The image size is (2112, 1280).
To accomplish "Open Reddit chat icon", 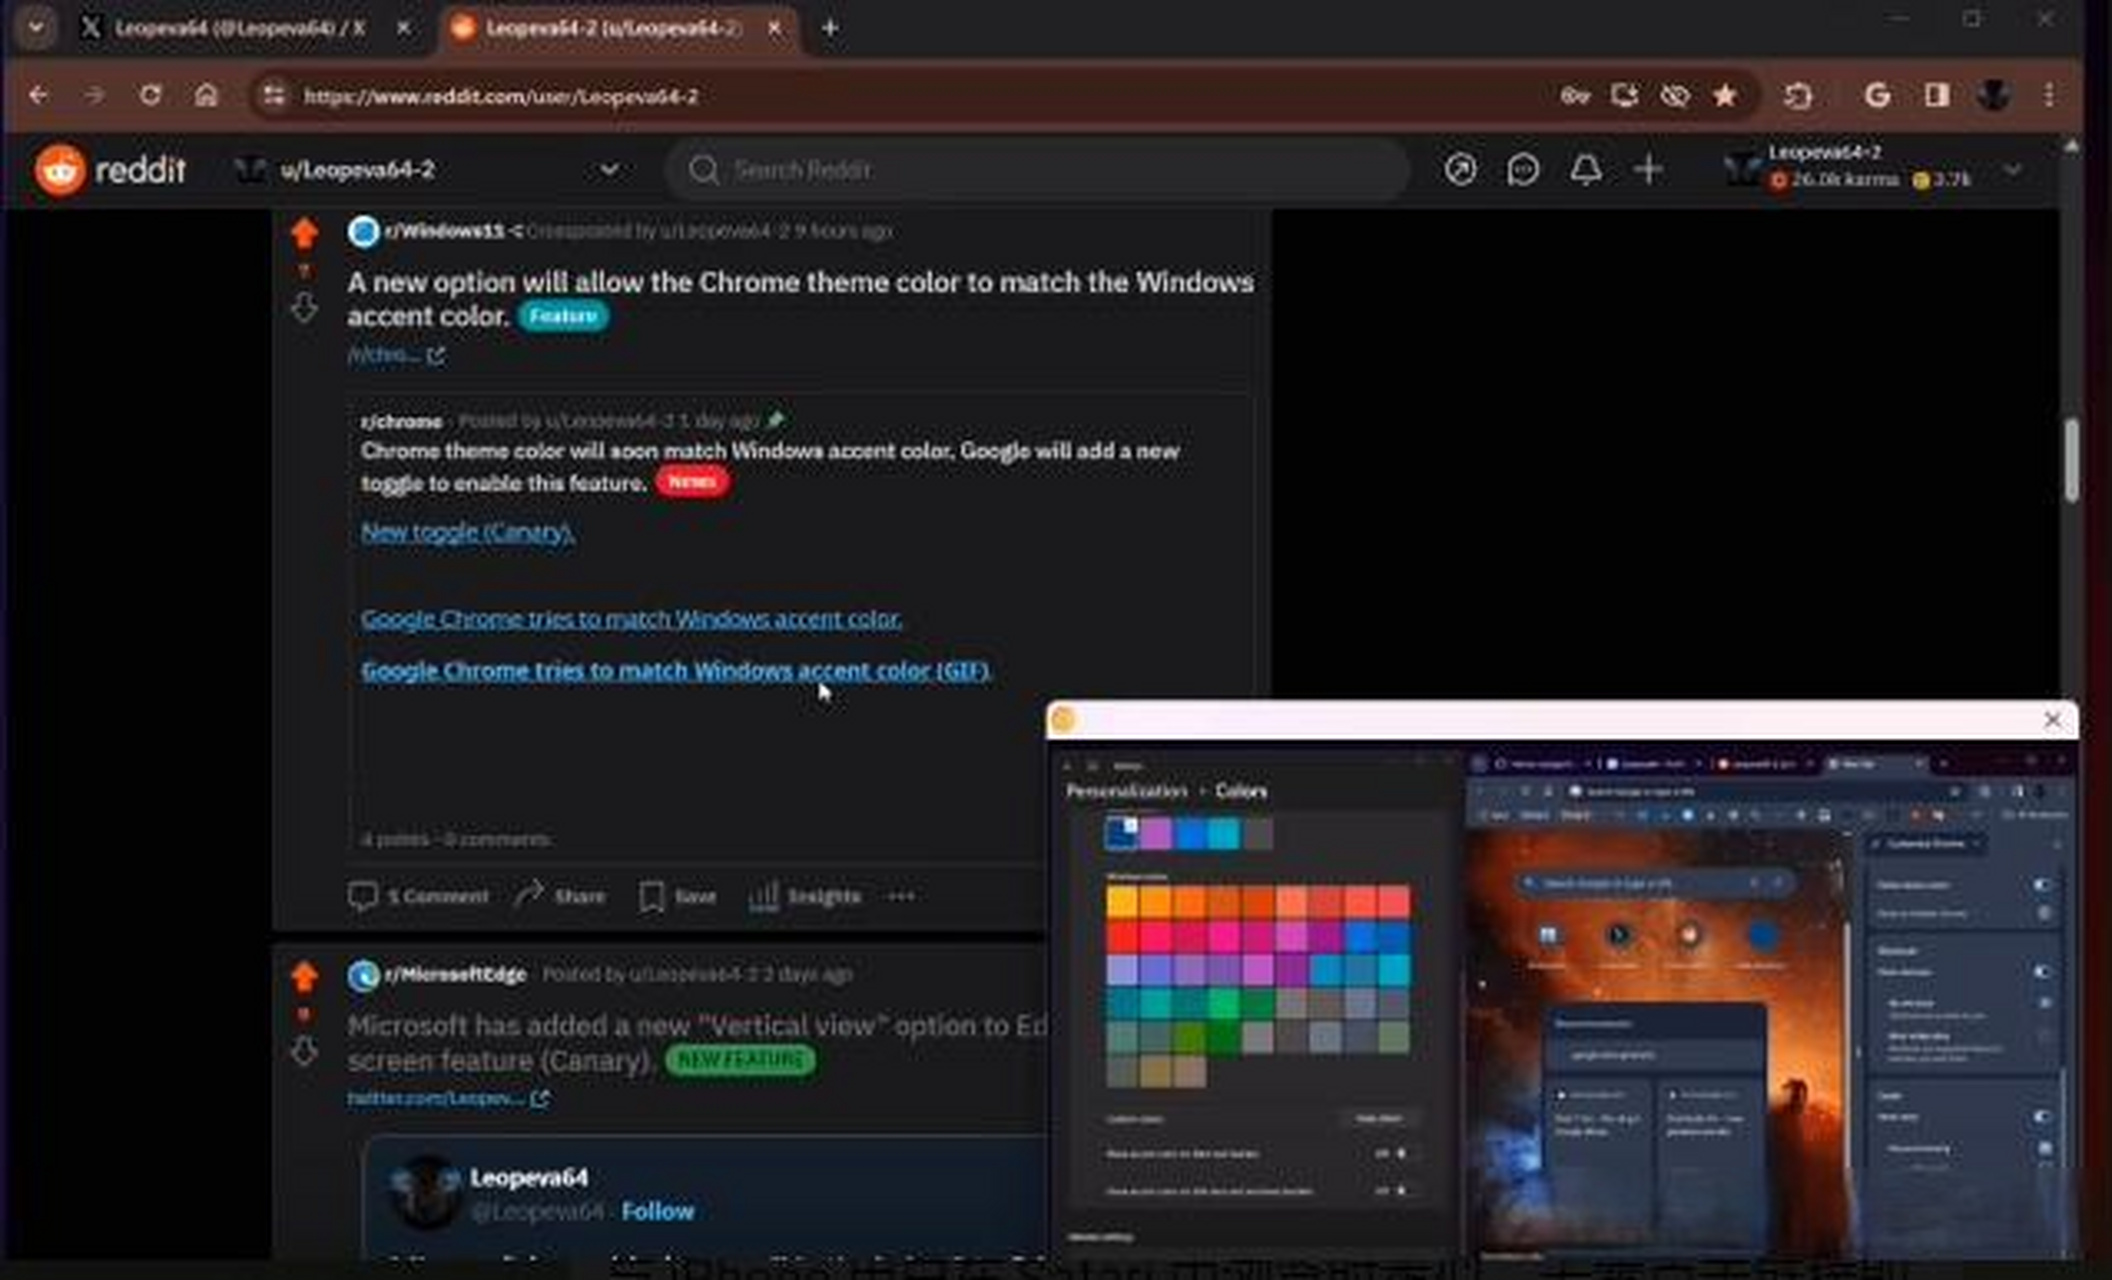I will pyautogui.click(x=1522, y=170).
